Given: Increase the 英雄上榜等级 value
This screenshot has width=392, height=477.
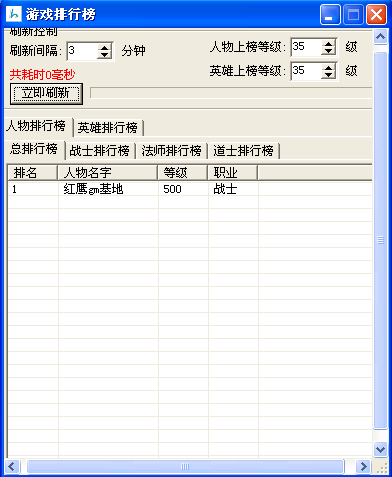Looking at the screenshot, I should click(329, 68).
